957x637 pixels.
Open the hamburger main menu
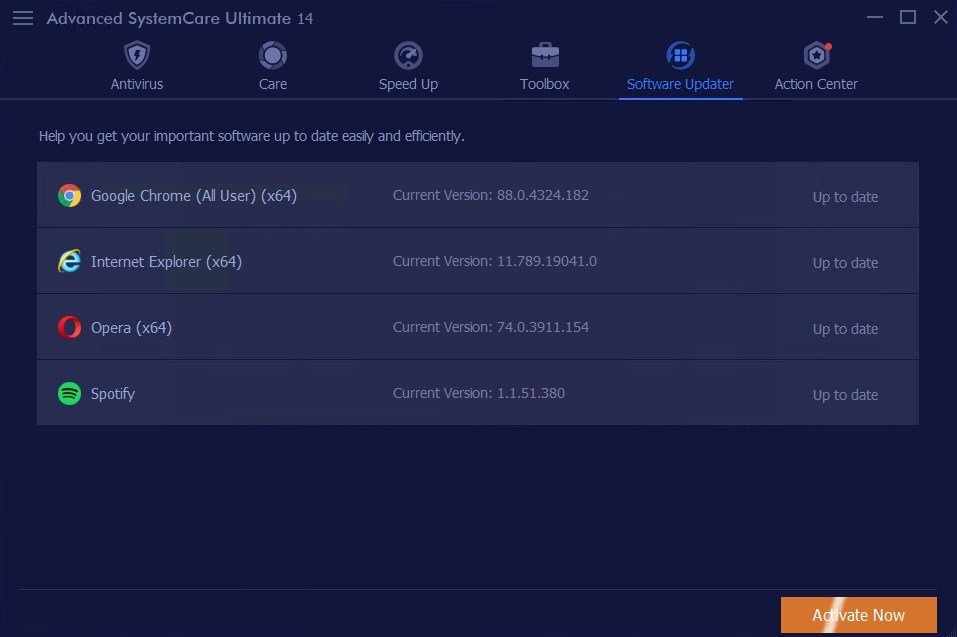23,18
